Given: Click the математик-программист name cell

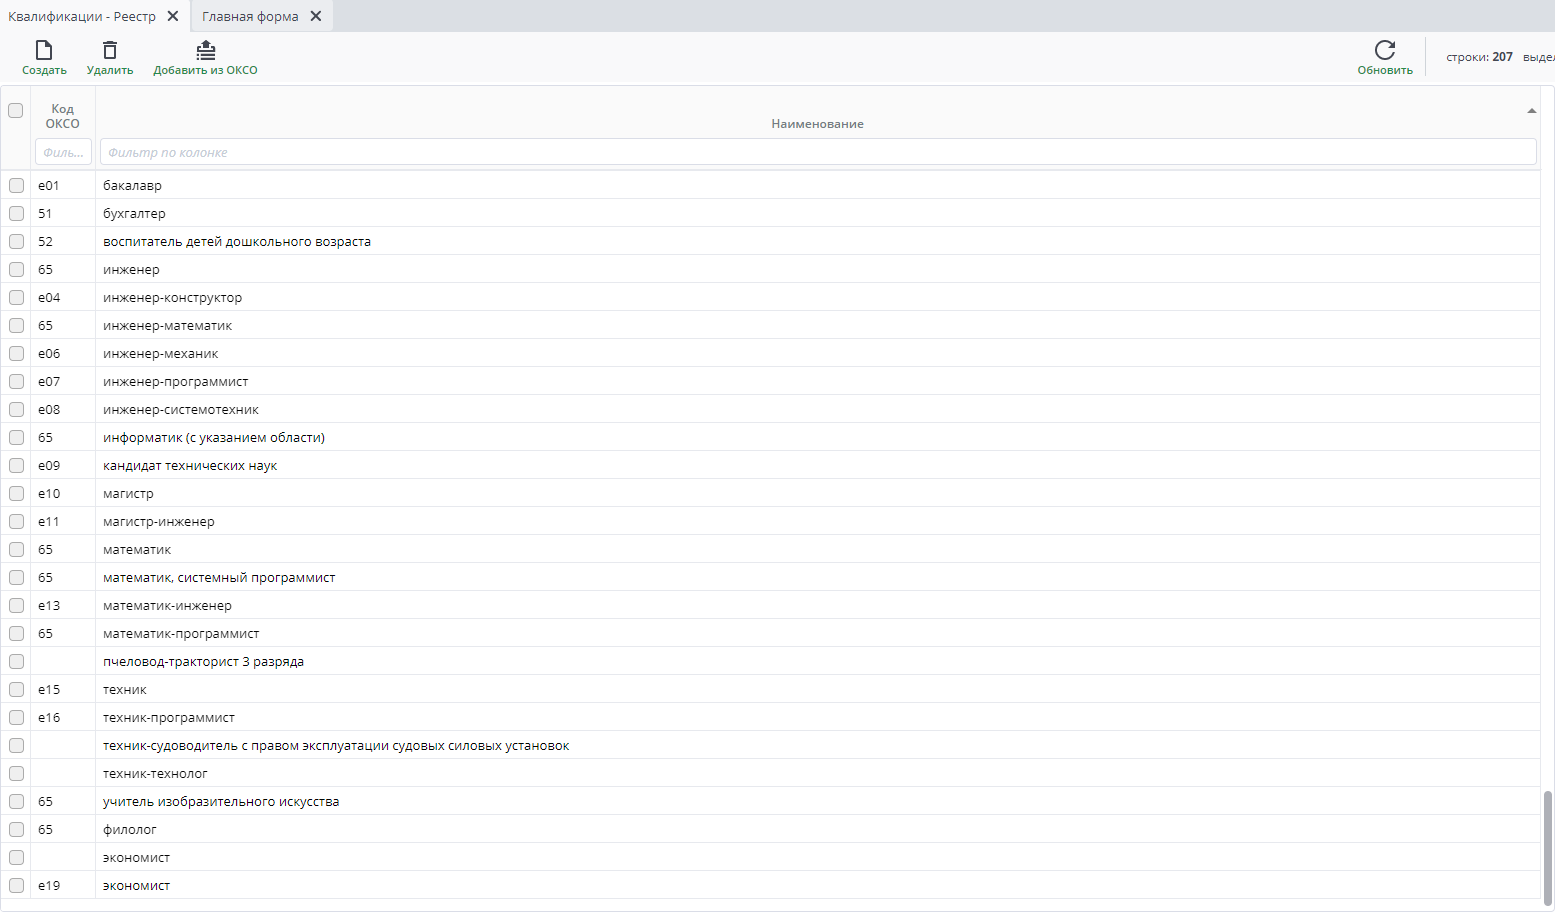Looking at the screenshot, I should point(817,633).
